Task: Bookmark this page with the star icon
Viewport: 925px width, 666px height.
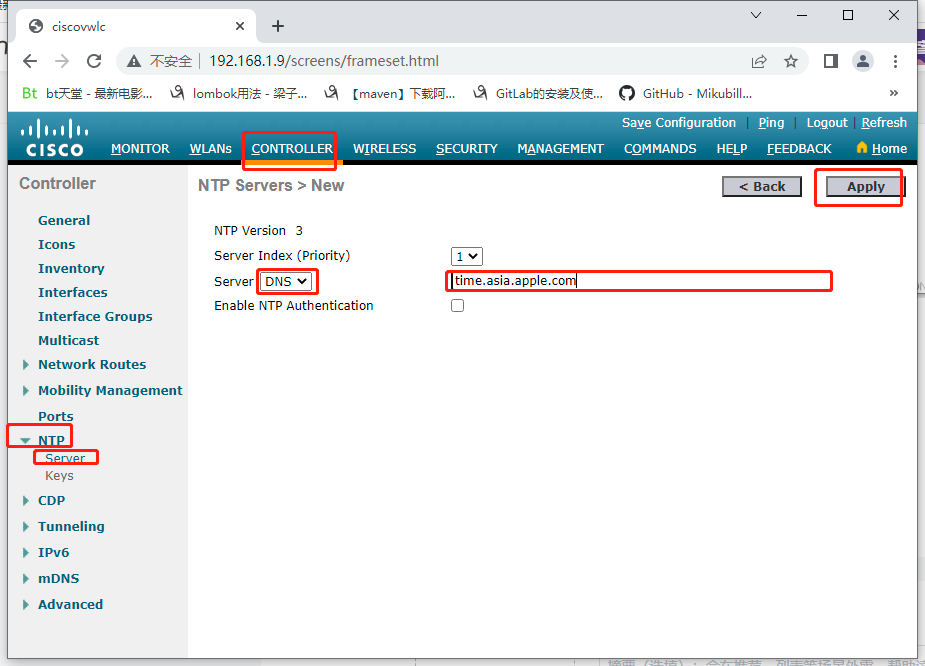Action: [x=791, y=60]
